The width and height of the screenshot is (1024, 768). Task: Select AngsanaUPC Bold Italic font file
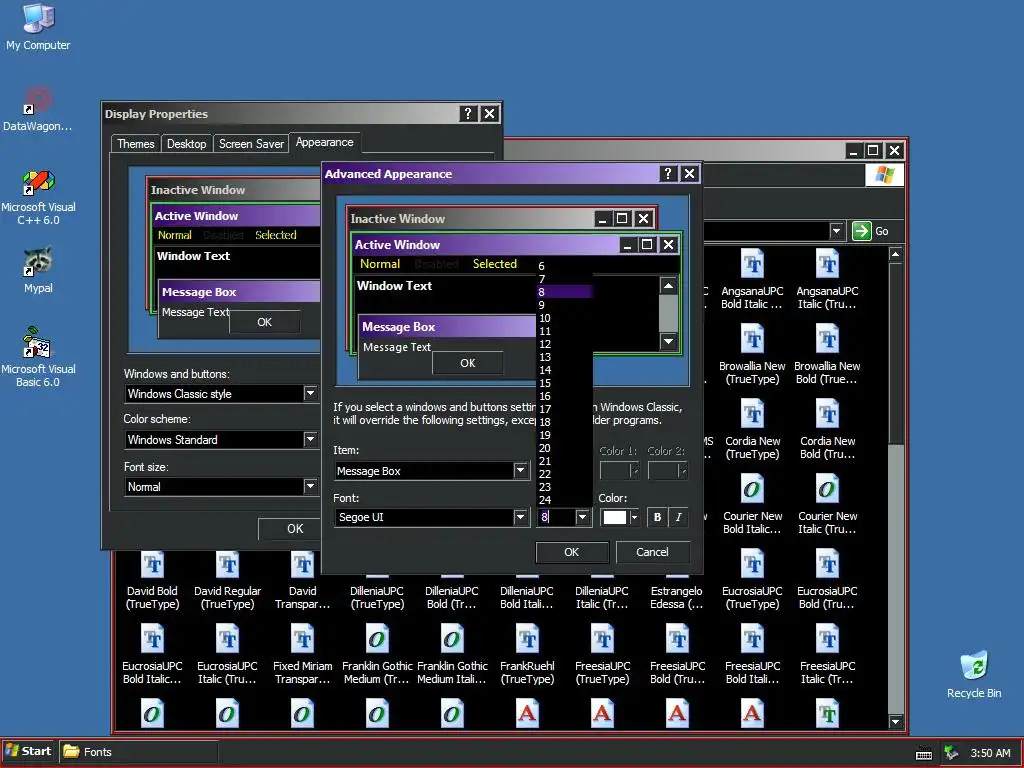[752, 279]
